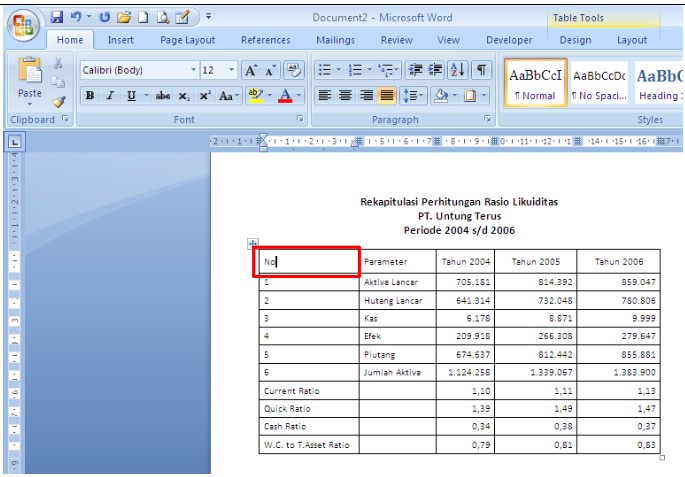
Task: Apply the No Spacing style
Action: [599, 83]
